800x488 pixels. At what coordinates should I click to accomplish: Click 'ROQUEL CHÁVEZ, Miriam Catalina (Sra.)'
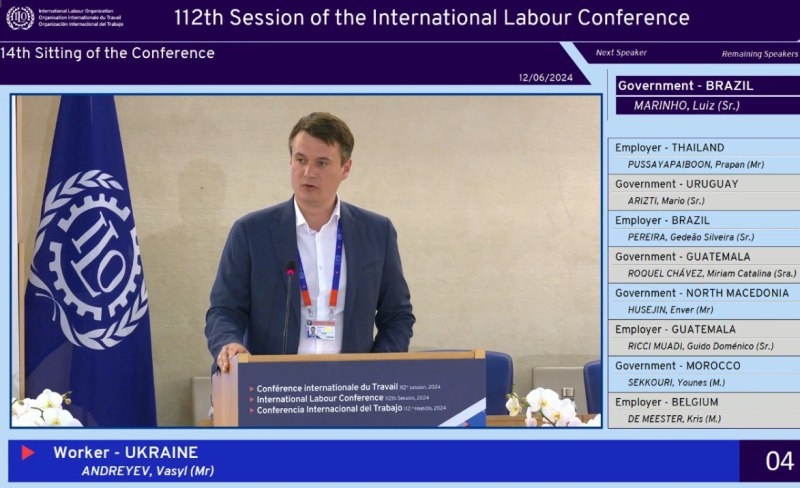pyautogui.click(x=712, y=273)
